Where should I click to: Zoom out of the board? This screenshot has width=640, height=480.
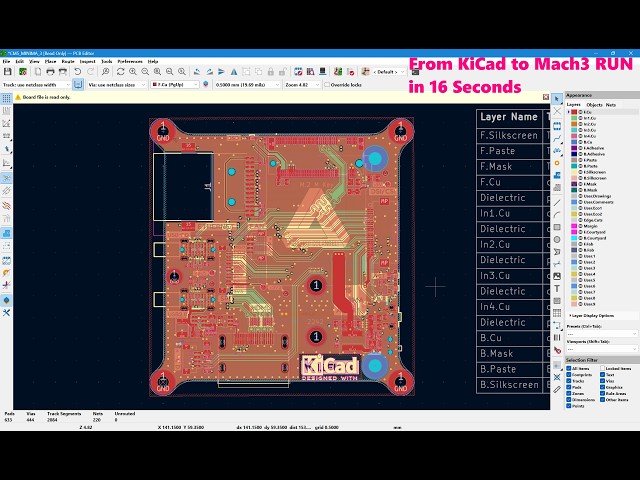pos(145,72)
